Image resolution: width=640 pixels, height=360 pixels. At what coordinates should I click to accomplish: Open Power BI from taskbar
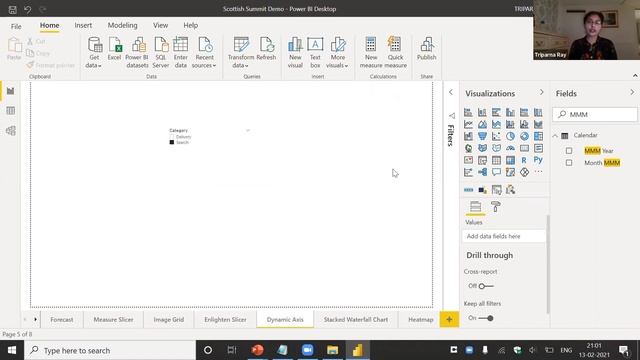(x=358, y=350)
